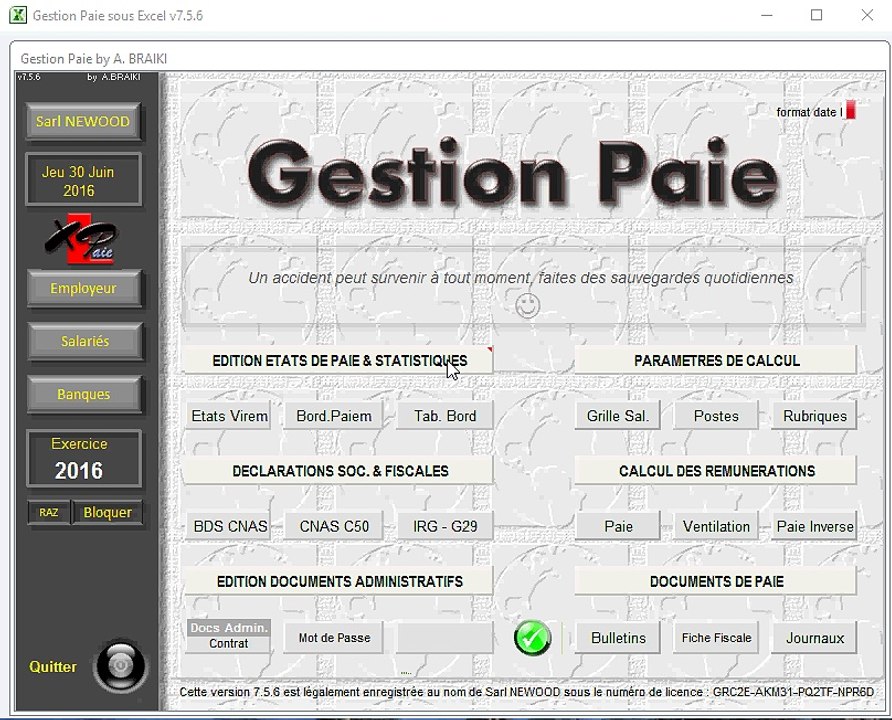This screenshot has height=720, width=892.
Task: Open the Banques section
Action: [84, 394]
